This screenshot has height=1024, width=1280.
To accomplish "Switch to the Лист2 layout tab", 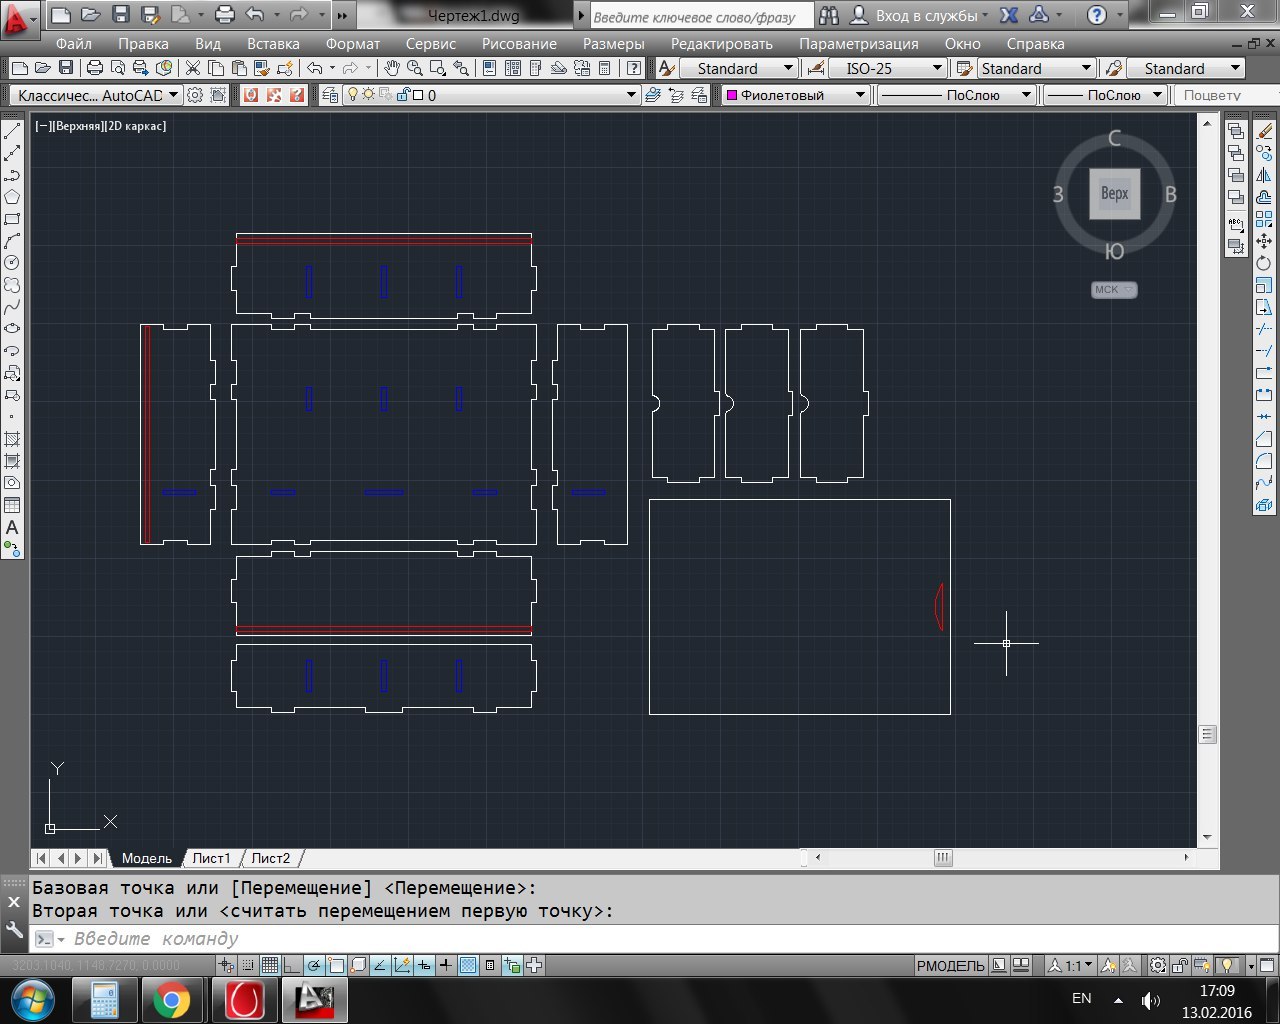I will point(270,858).
